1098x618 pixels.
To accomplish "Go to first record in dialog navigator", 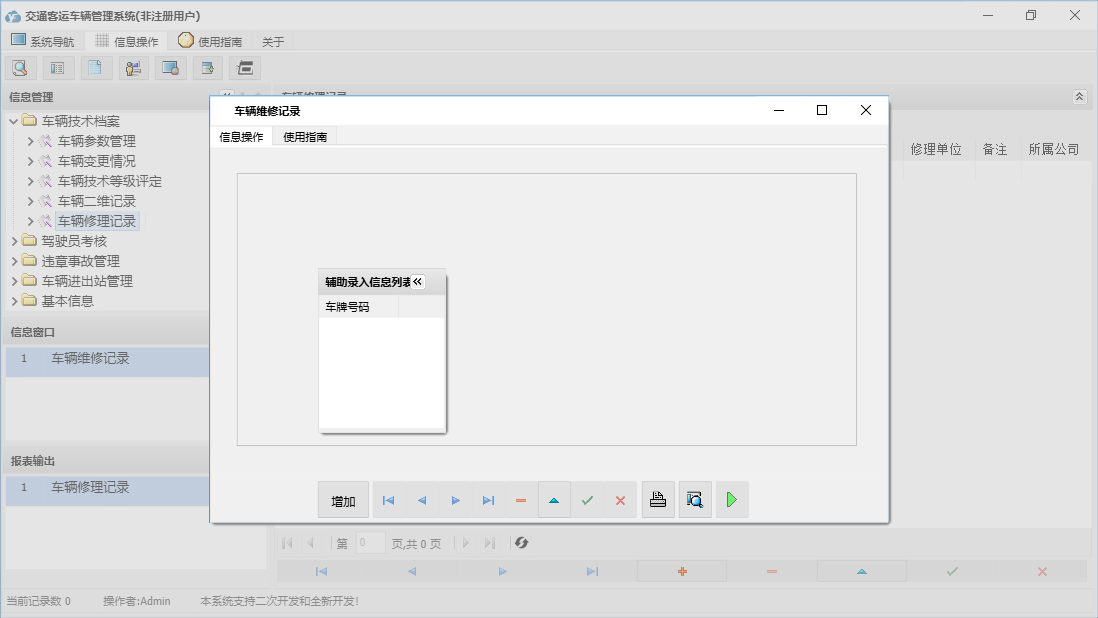I will point(389,500).
